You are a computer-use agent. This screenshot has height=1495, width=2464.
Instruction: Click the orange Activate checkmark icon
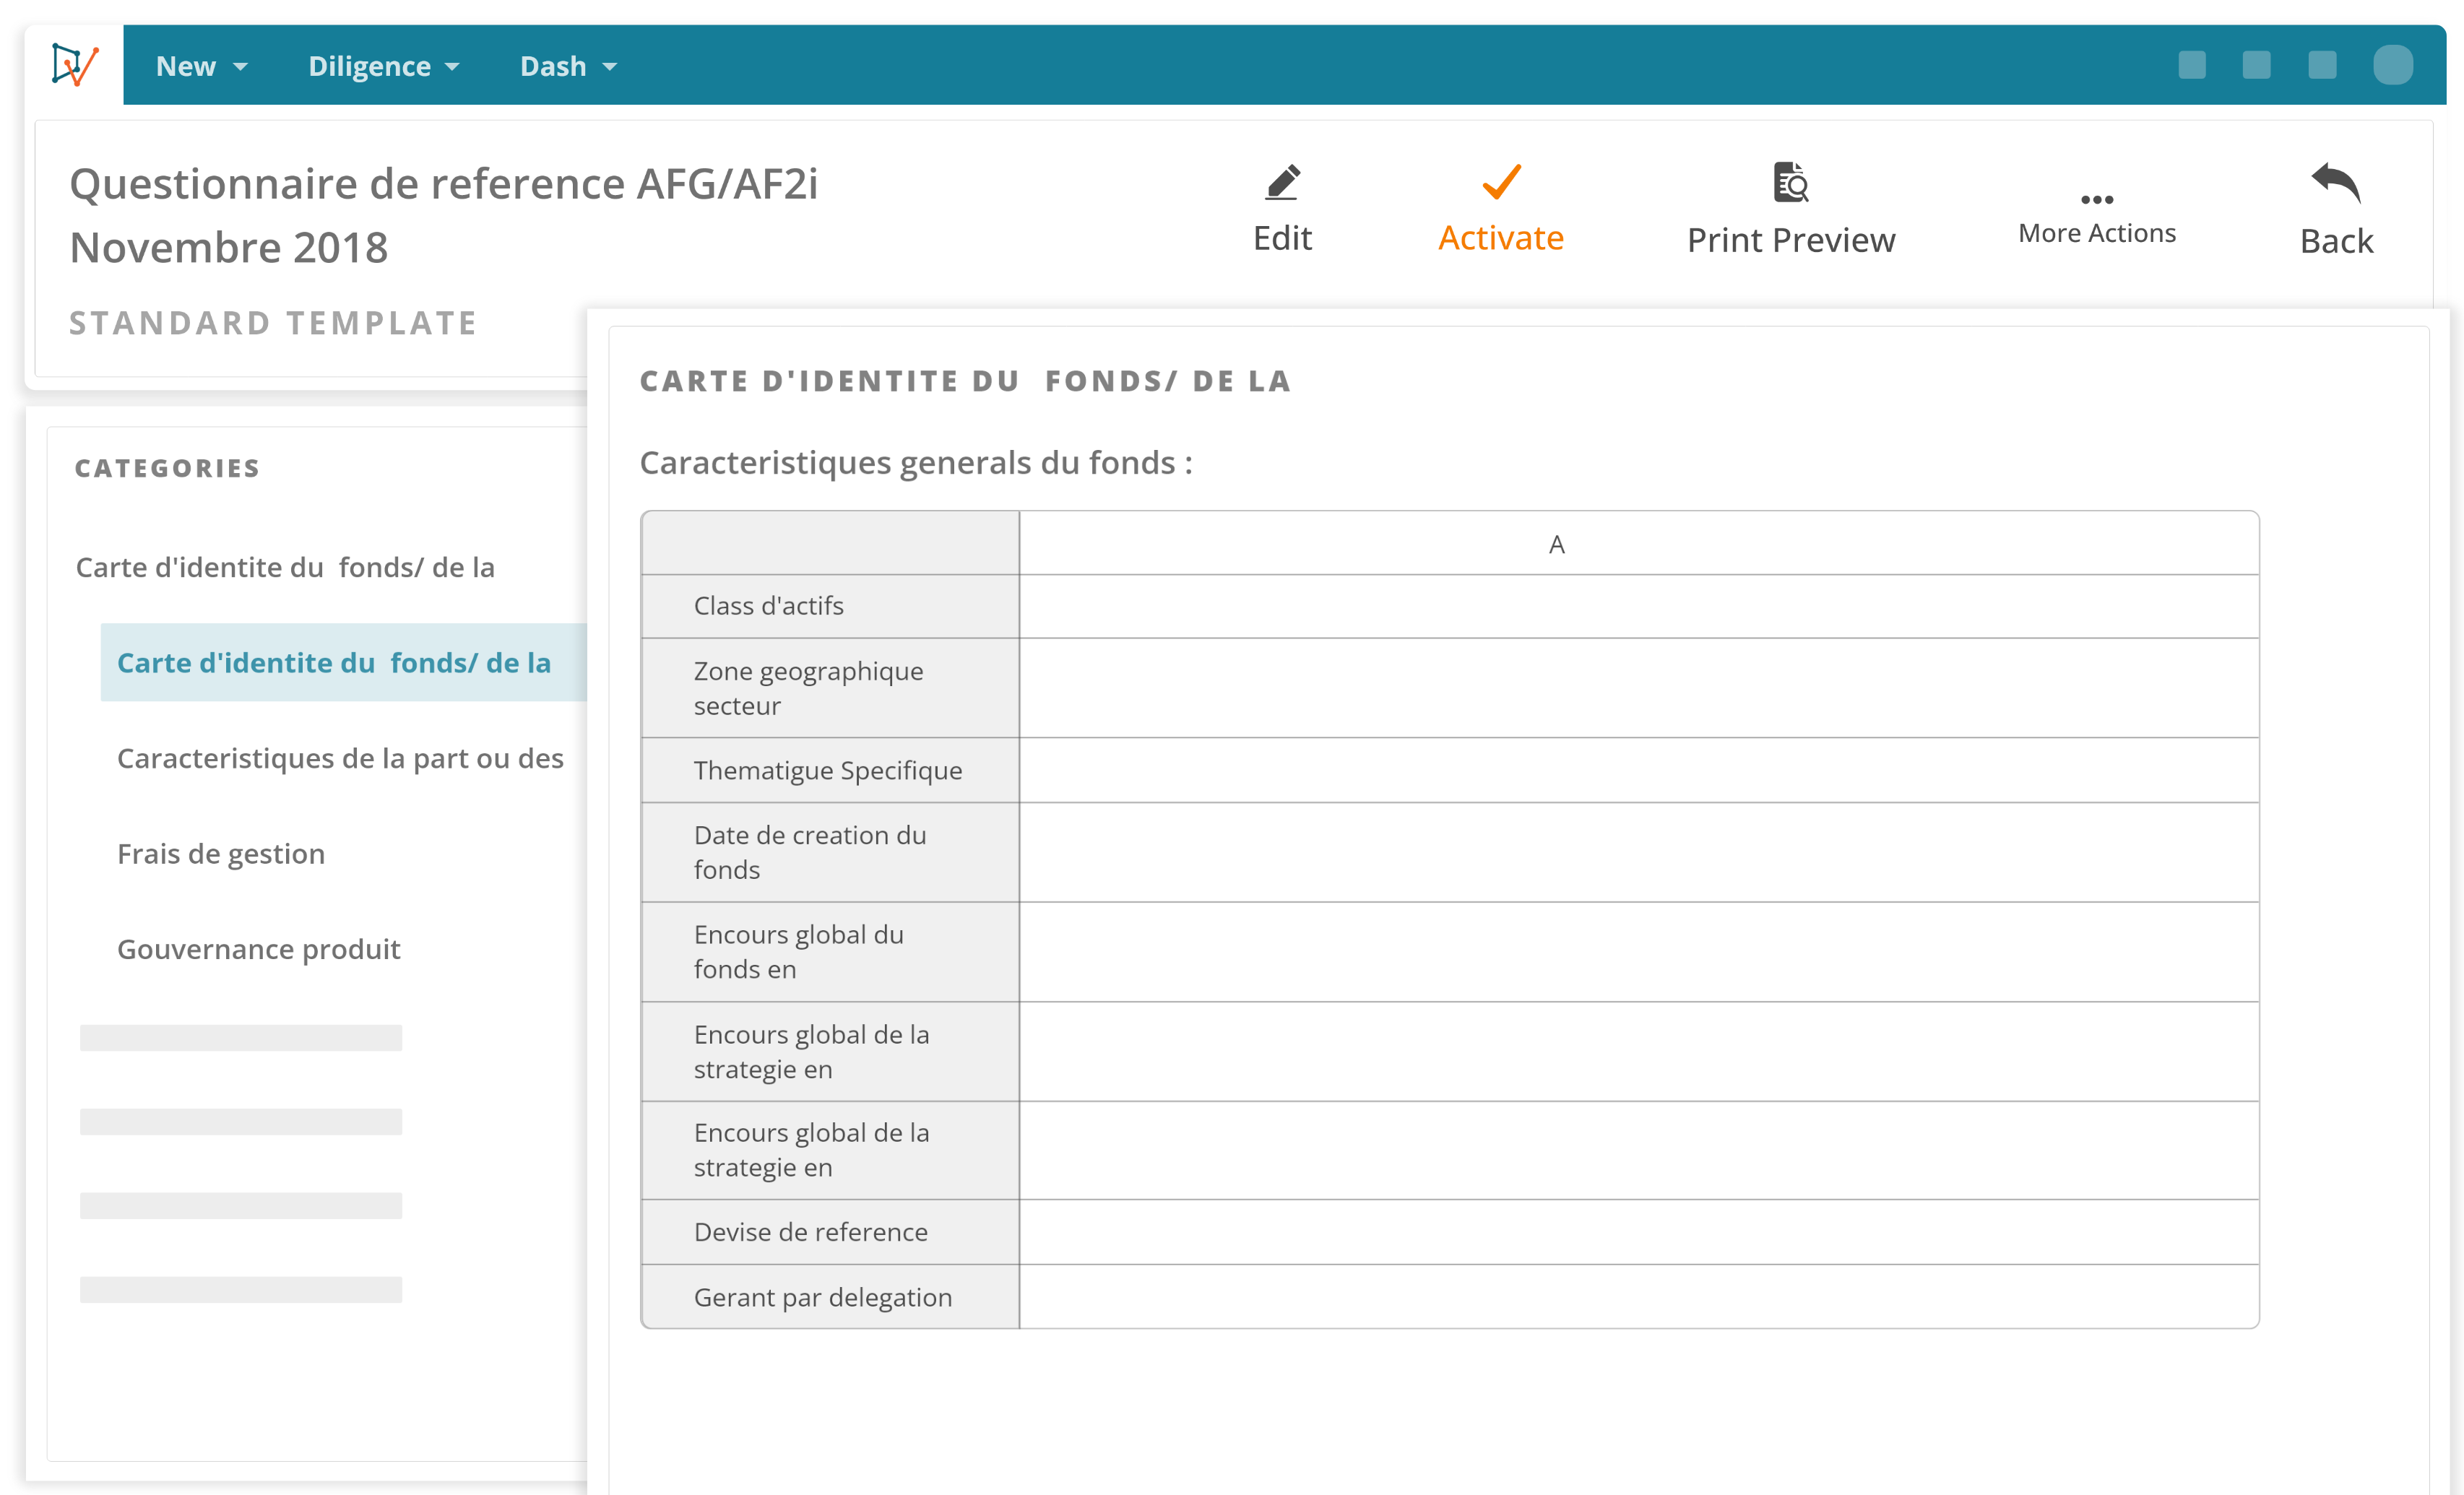[x=1500, y=182]
